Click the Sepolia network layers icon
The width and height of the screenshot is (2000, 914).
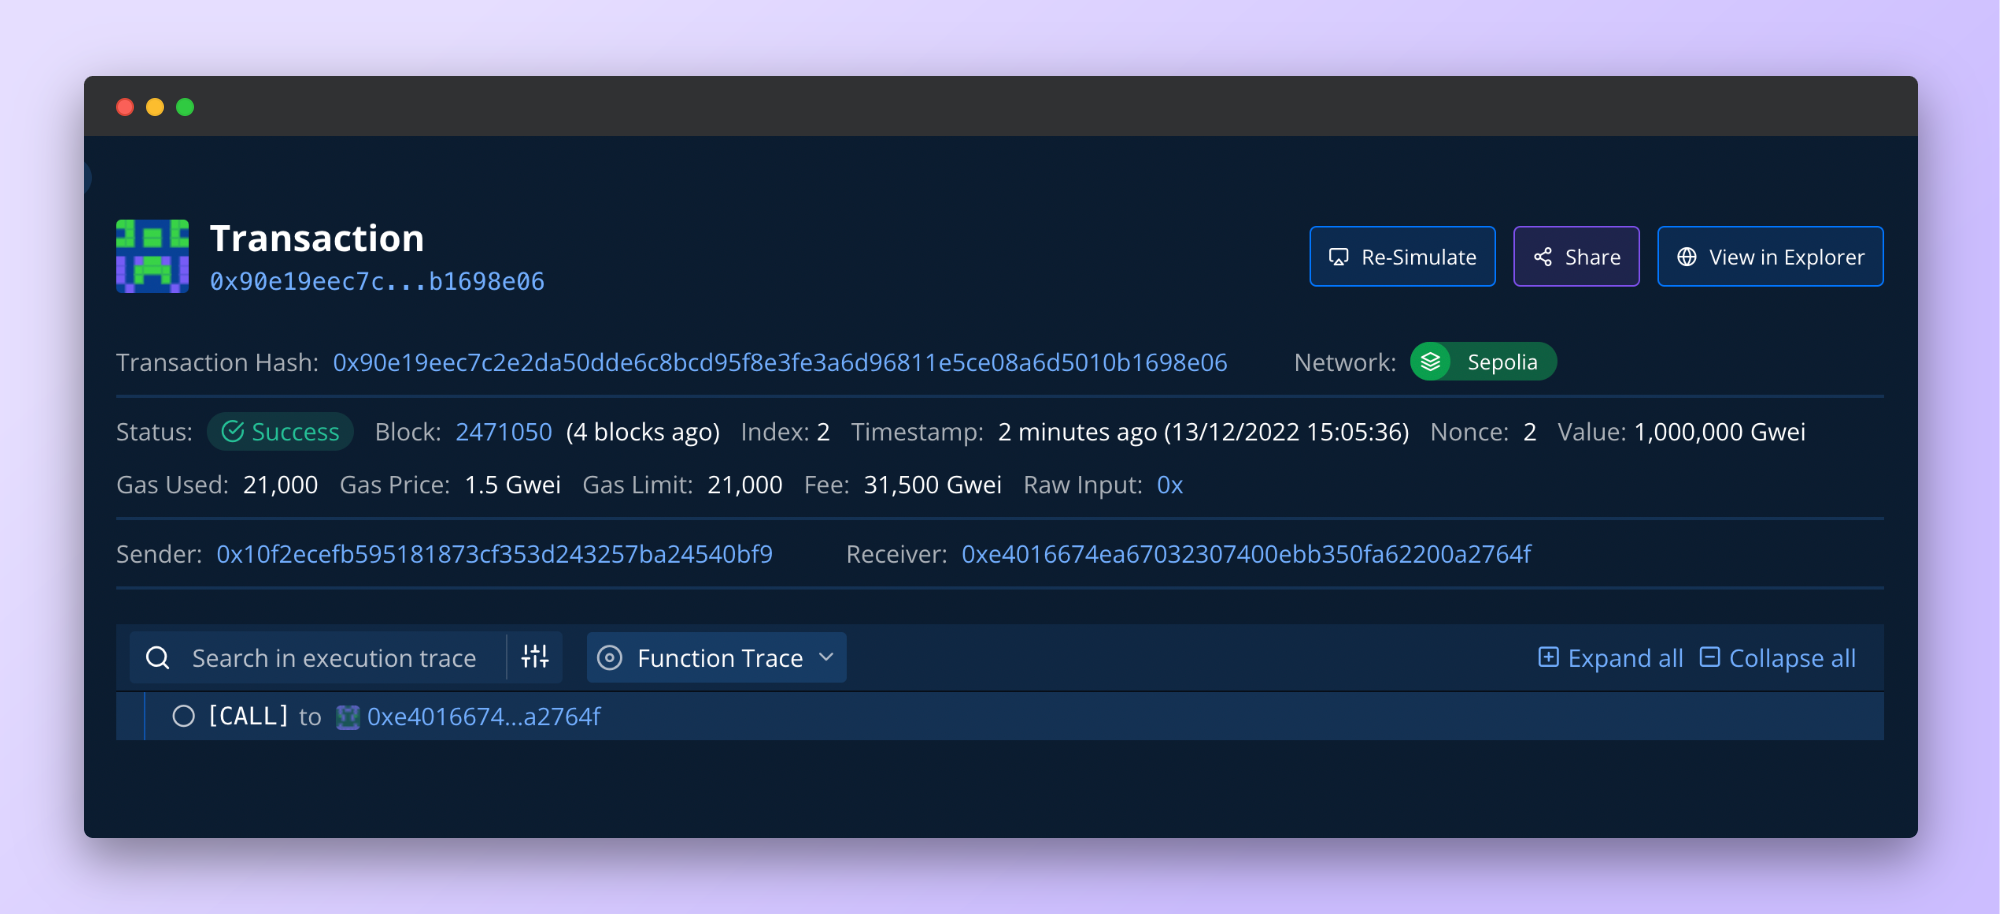tap(1431, 362)
